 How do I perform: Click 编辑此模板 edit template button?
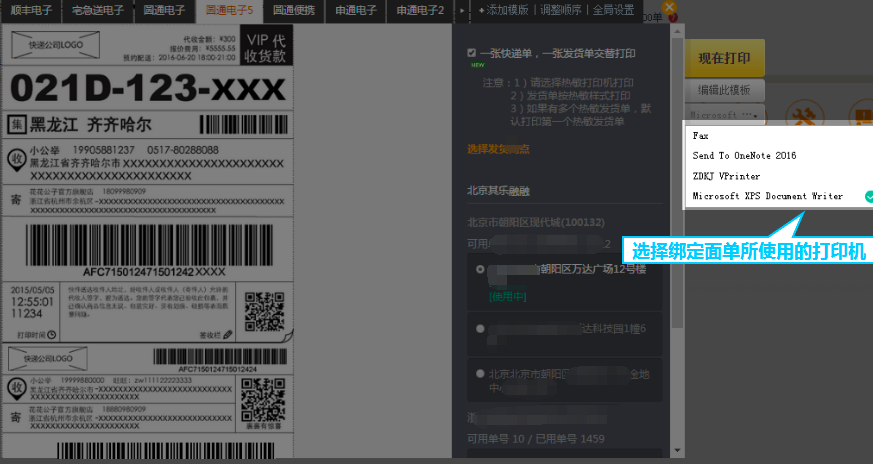tap(724, 90)
